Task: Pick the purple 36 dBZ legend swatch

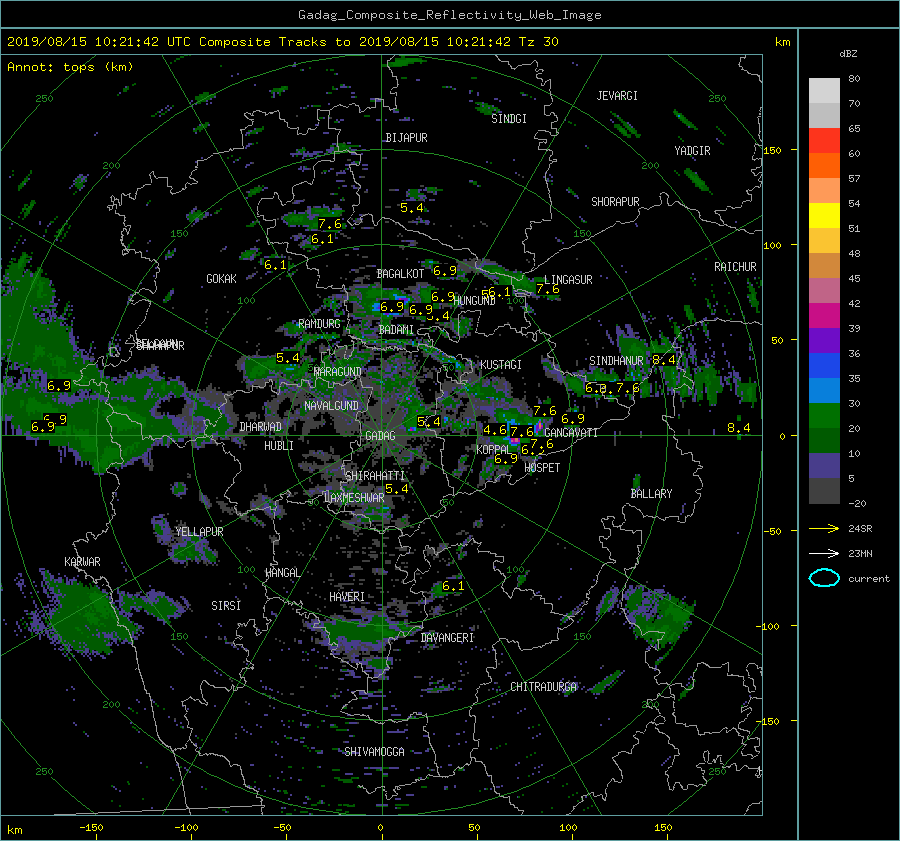Action: click(x=824, y=340)
